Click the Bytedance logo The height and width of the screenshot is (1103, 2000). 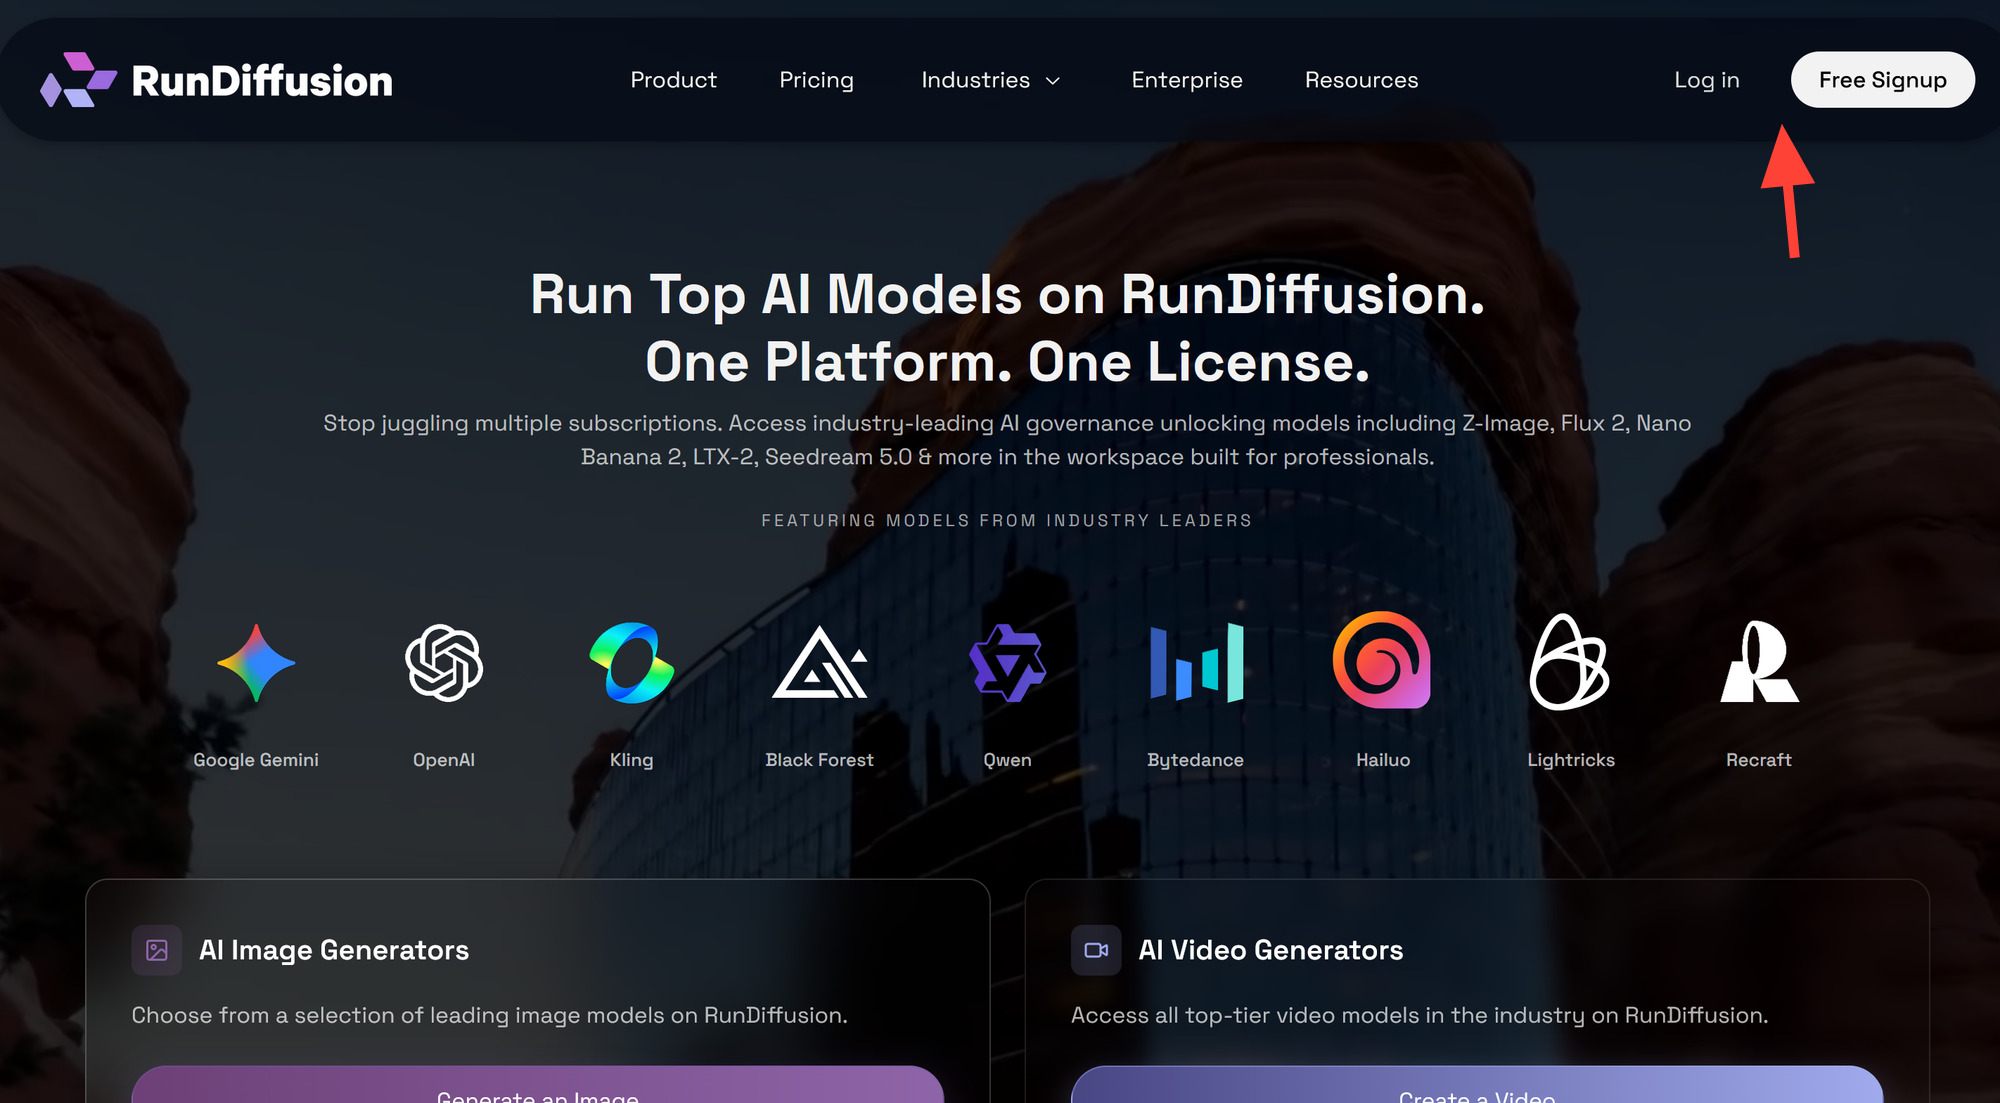[1195, 662]
